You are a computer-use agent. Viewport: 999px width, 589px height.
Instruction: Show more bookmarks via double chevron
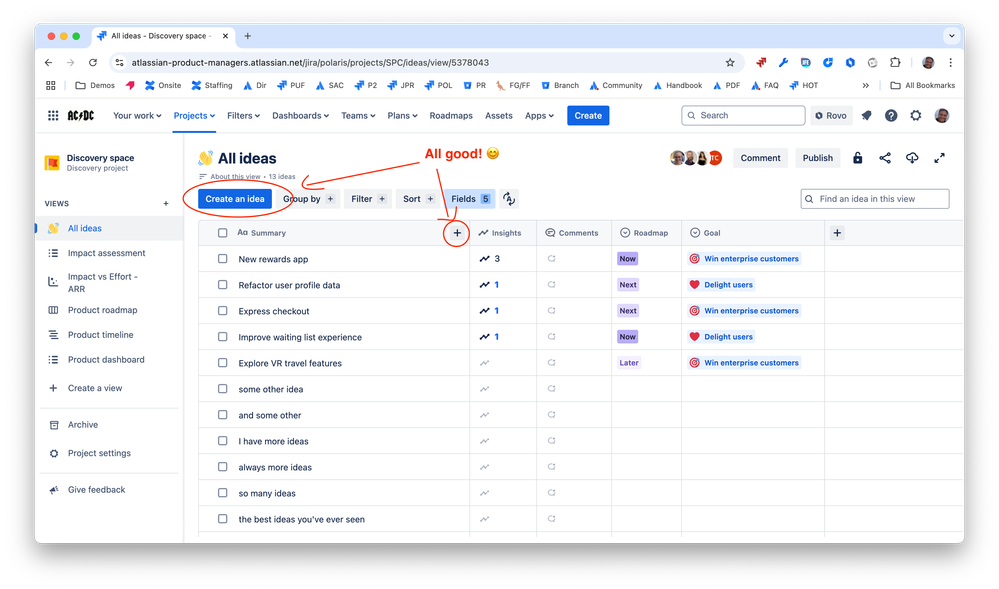click(x=865, y=85)
